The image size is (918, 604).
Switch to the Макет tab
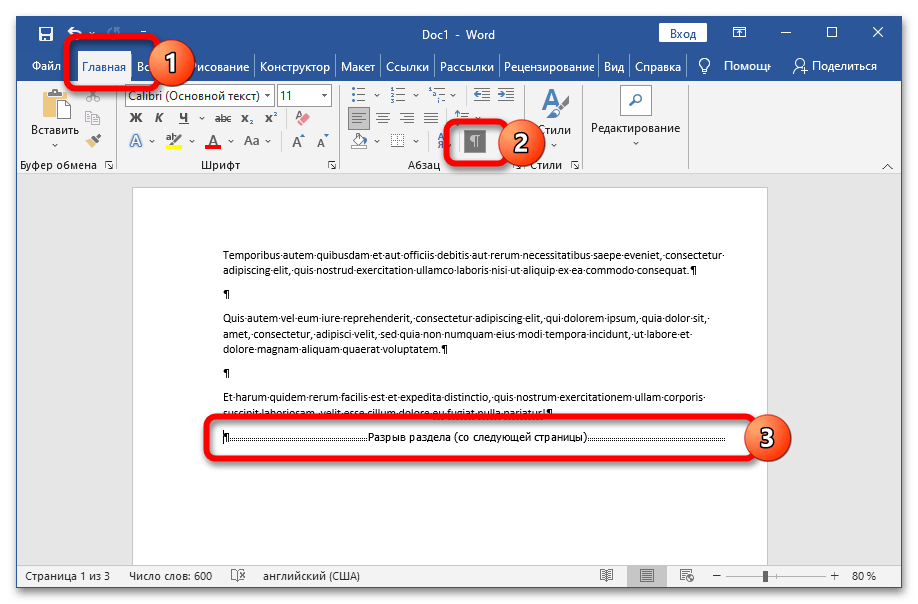coord(358,67)
